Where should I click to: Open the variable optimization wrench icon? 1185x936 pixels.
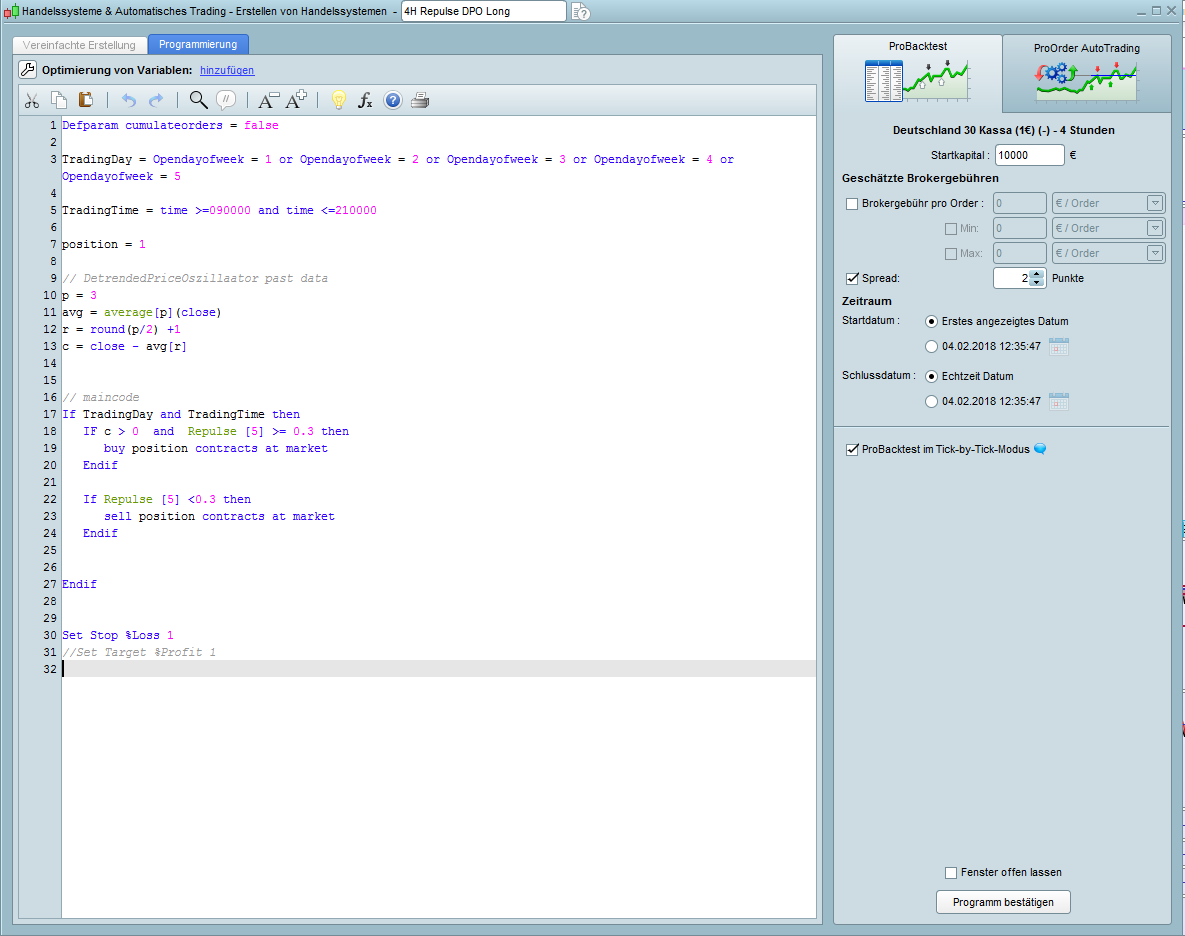[x=28, y=70]
